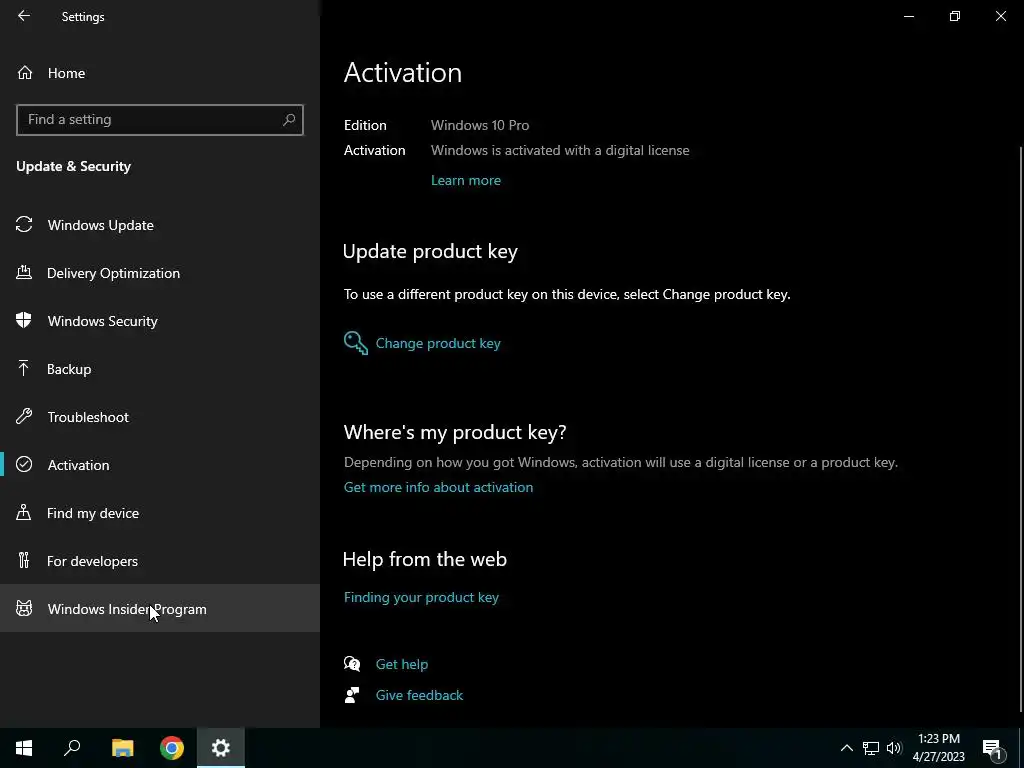Launch Google Chrome from taskbar
Viewport: 1024px width, 768px height.
click(172, 748)
